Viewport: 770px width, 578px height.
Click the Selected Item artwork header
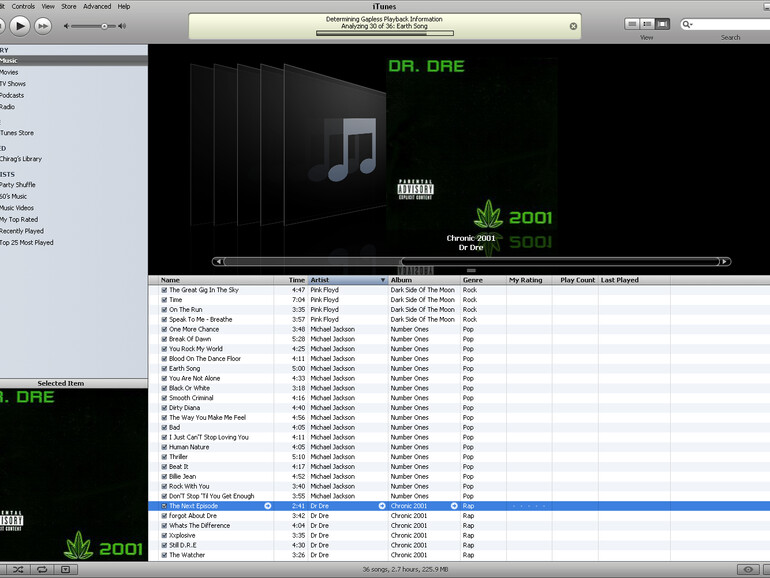point(74,383)
